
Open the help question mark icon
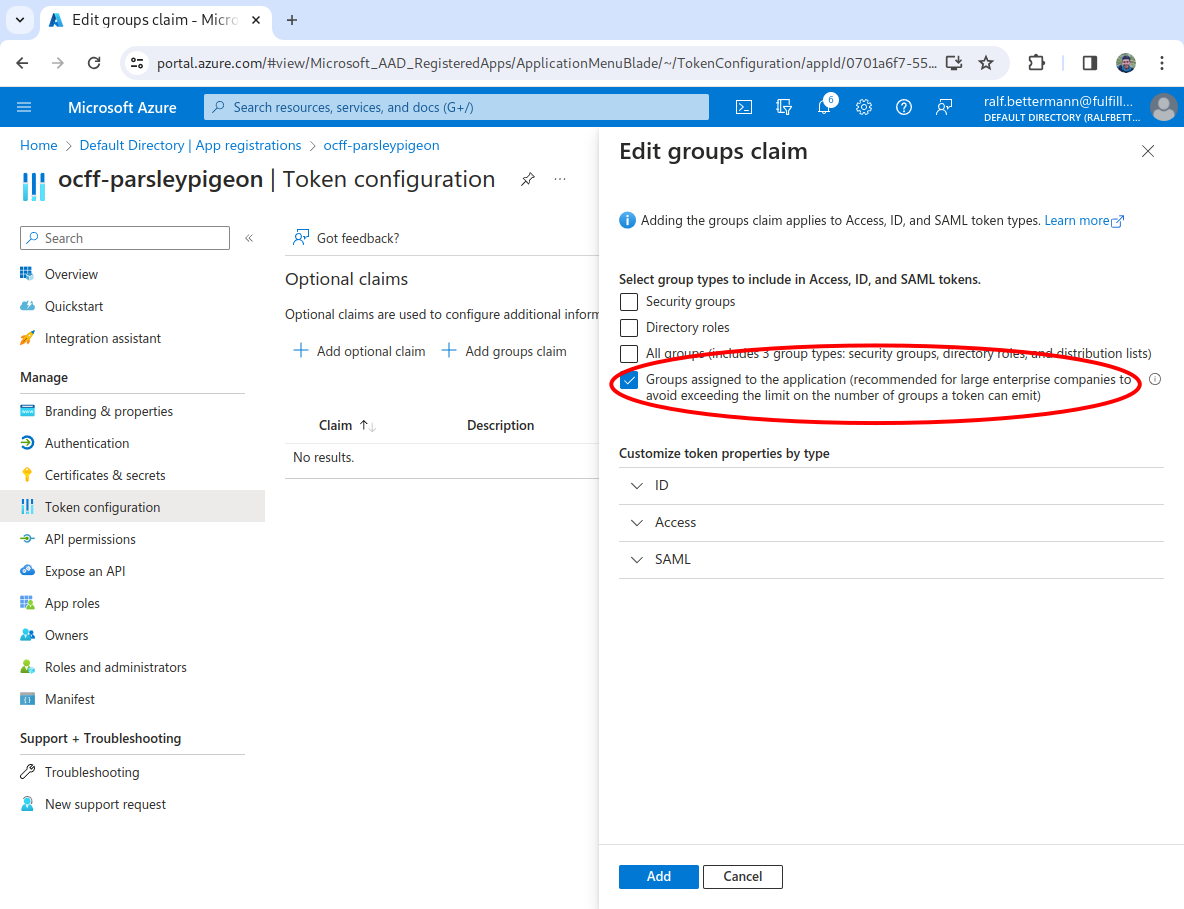904,107
